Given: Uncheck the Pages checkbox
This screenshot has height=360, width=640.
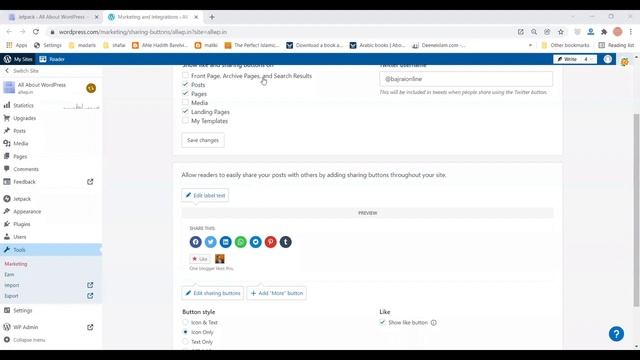Looking at the screenshot, I should [185, 93].
